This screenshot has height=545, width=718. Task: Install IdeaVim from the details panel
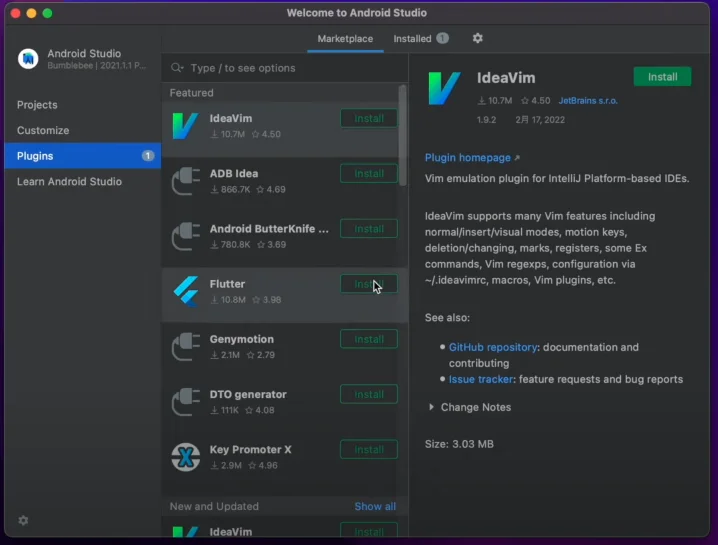tap(662, 77)
